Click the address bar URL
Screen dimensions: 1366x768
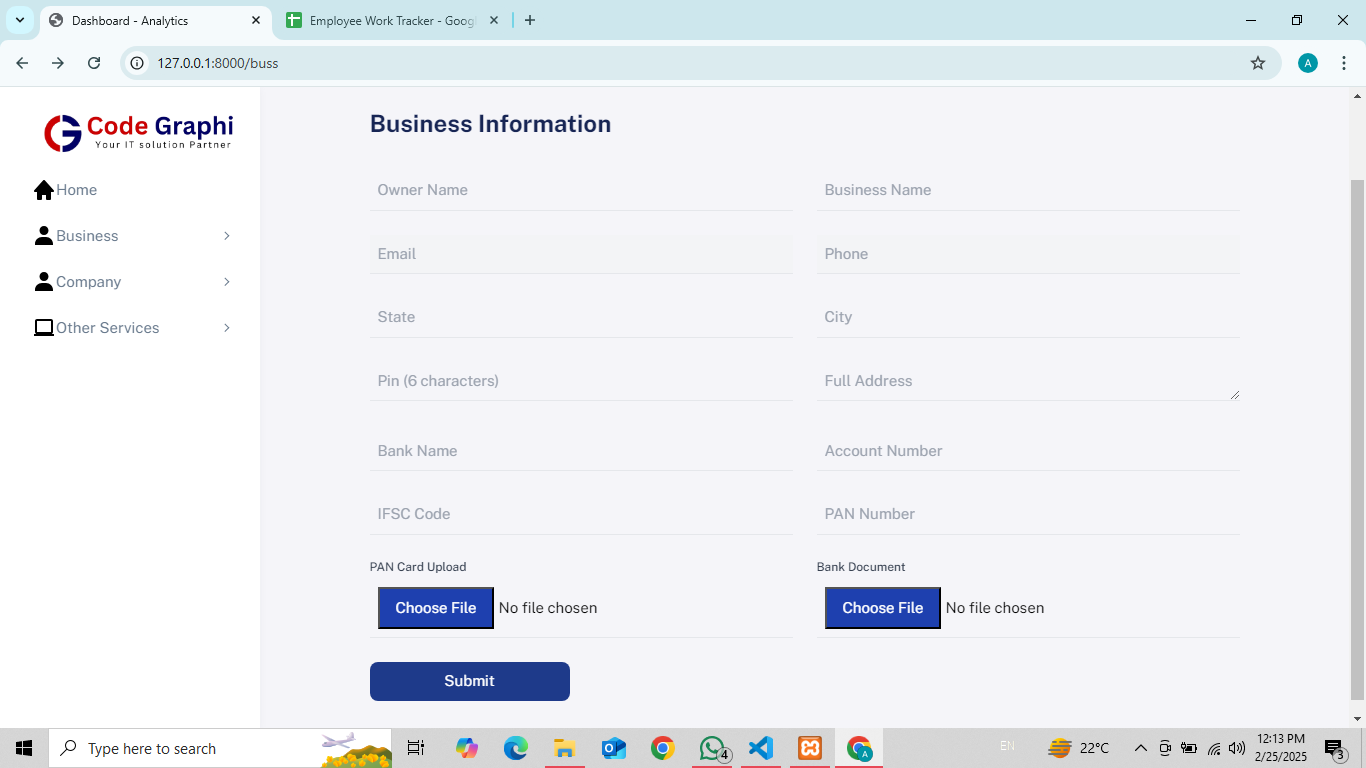click(218, 63)
